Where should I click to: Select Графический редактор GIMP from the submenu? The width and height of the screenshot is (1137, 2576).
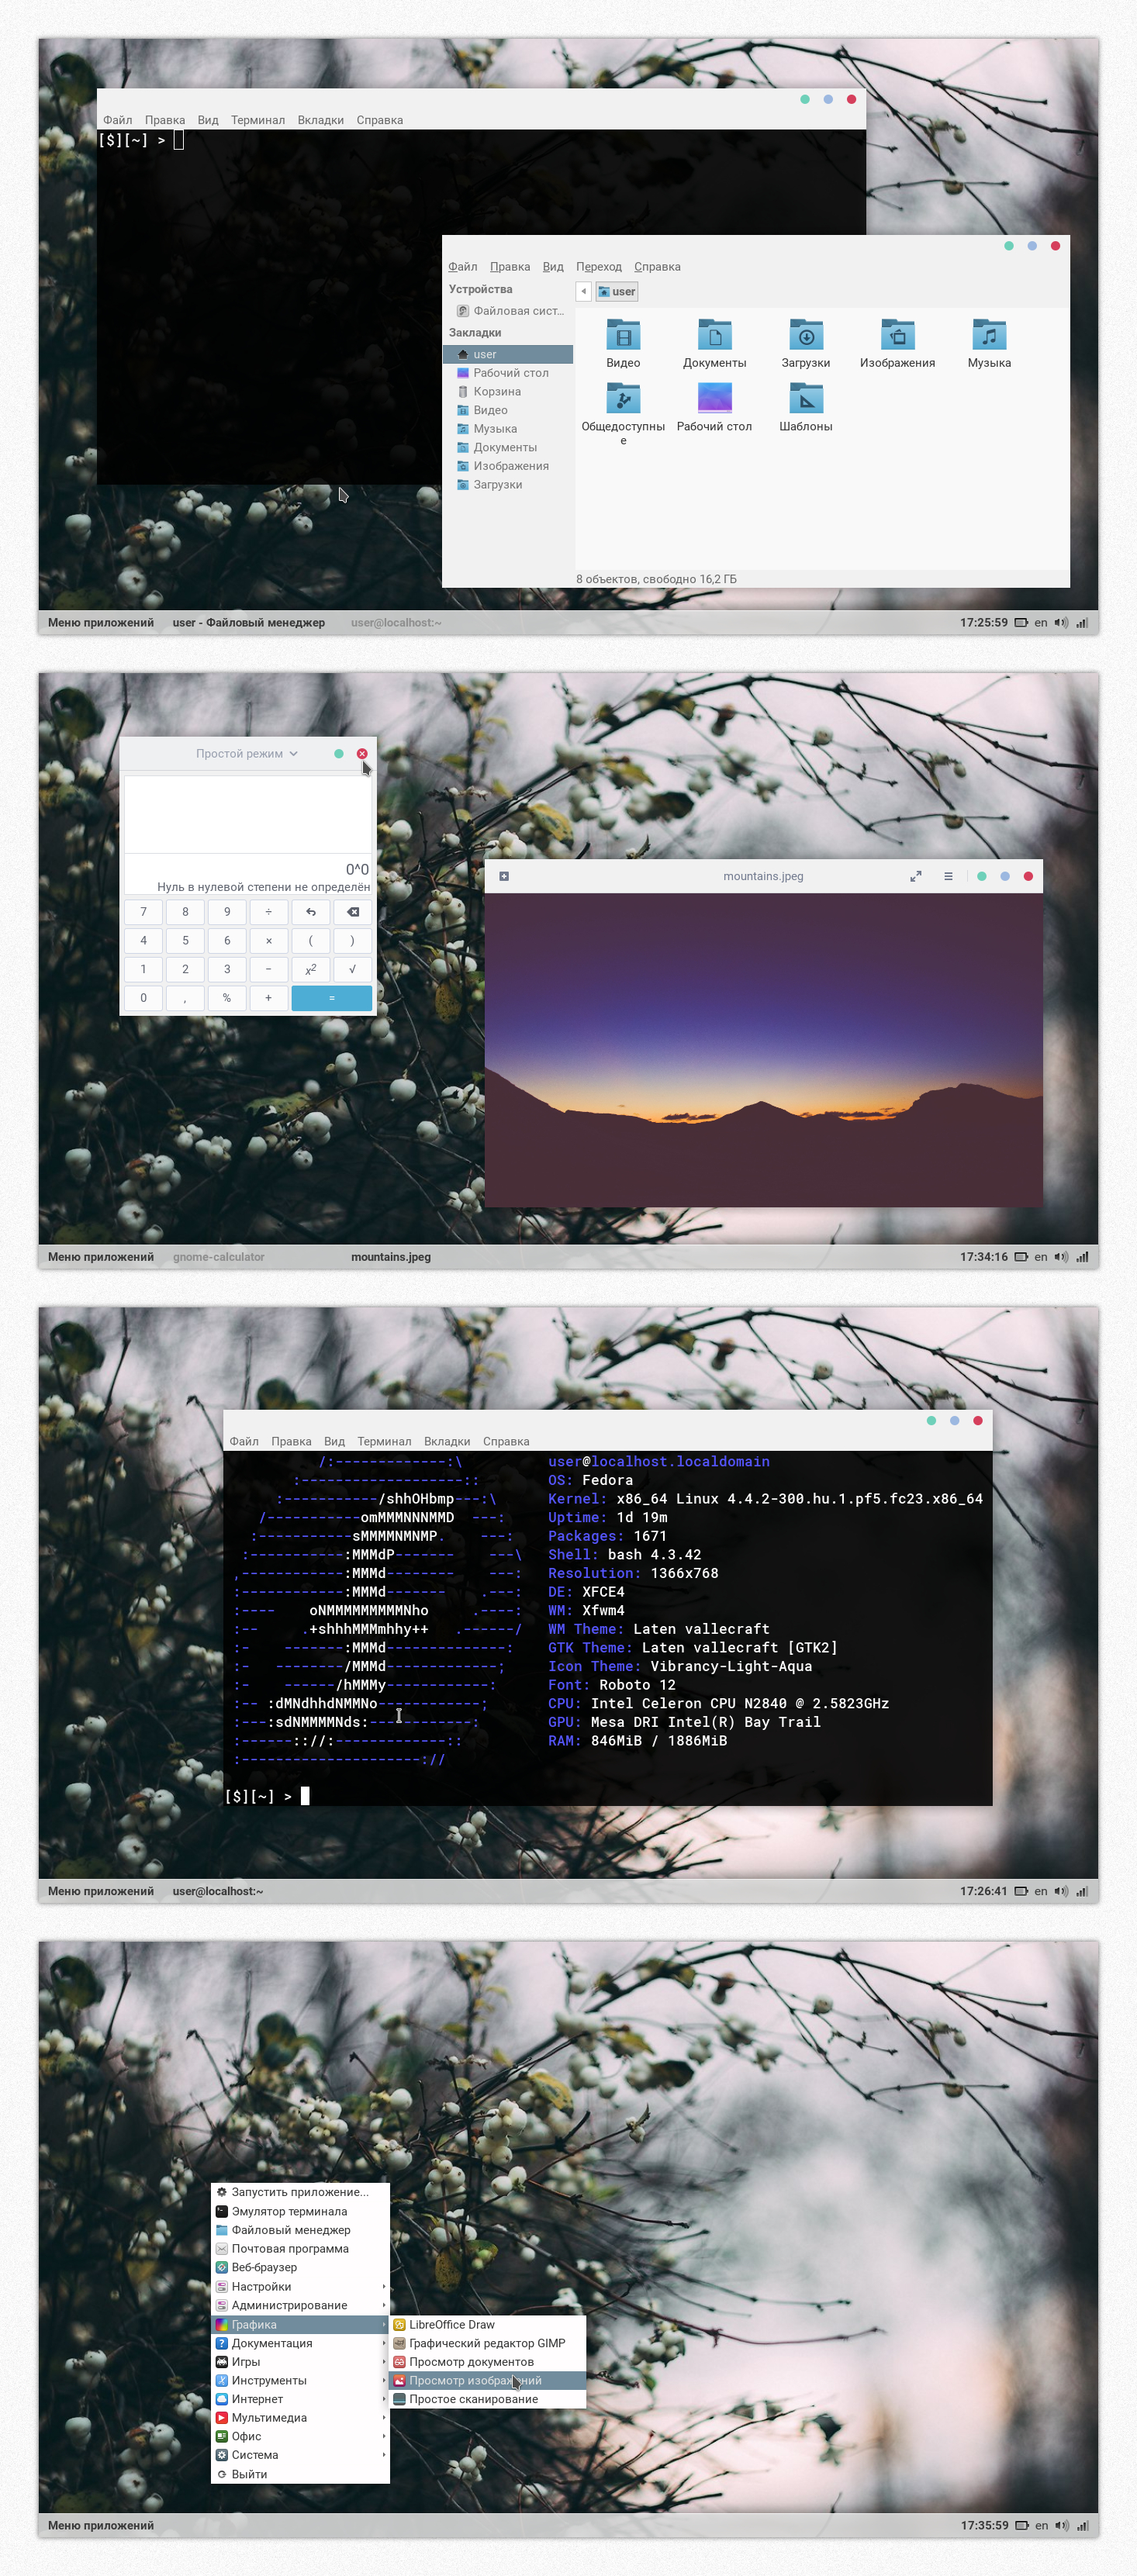(486, 2343)
